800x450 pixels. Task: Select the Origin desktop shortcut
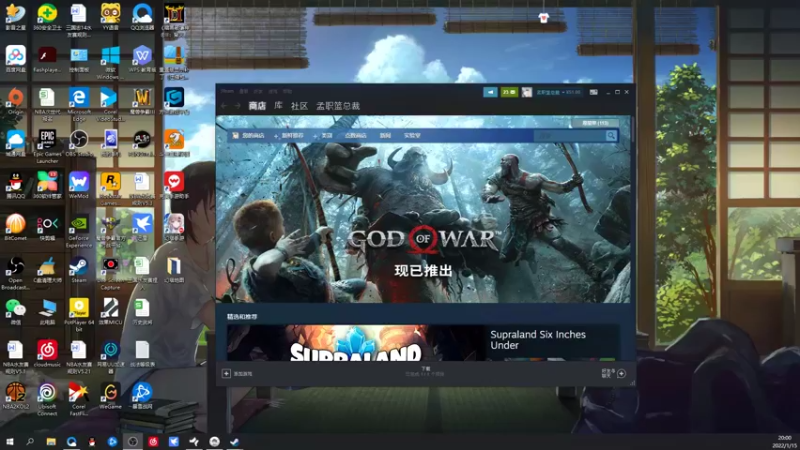tap(15, 101)
